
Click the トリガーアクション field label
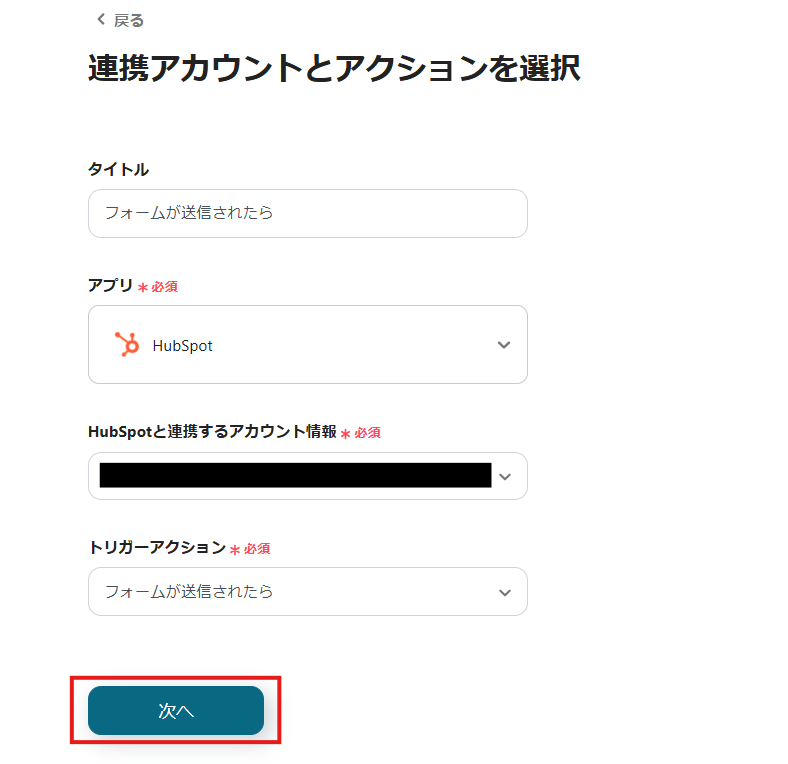(x=157, y=547)
